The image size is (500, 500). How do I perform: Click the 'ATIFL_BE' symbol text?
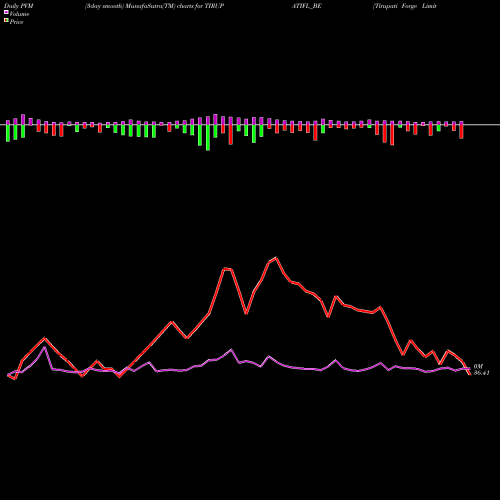tap(307, 6)
